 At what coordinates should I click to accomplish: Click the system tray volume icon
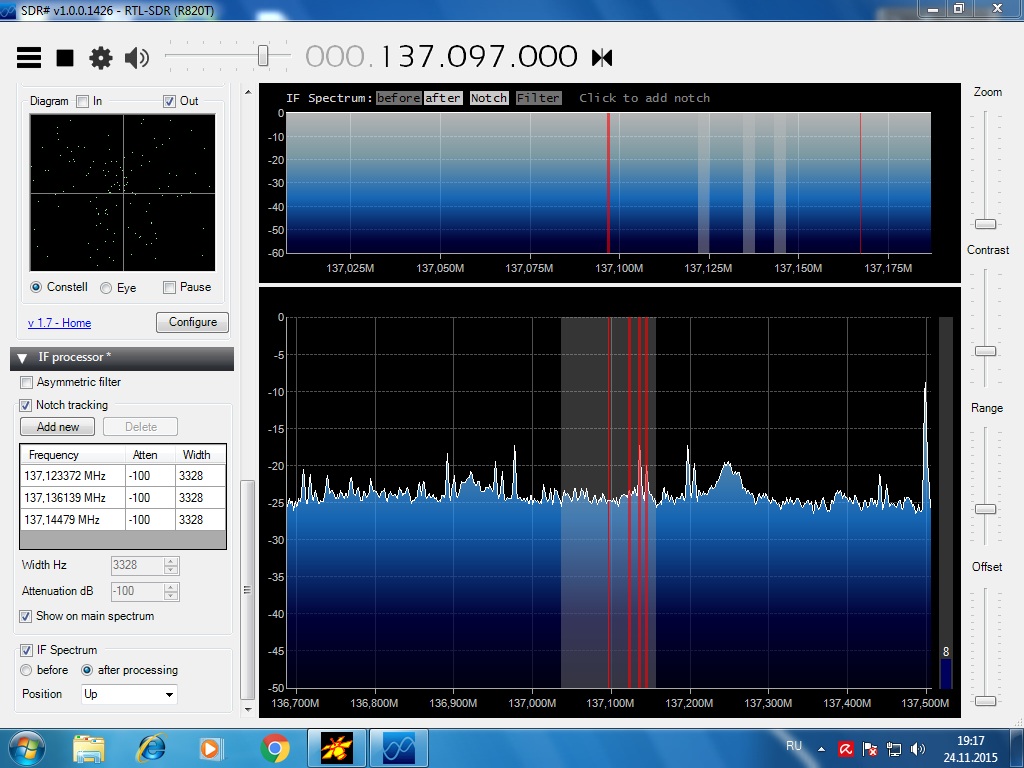click(x=918, y=749)
